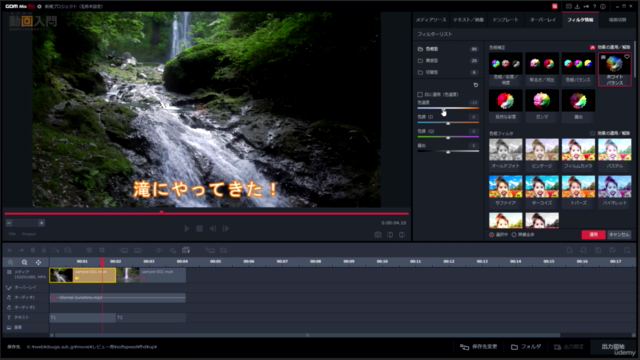The image size is (640, 360).
Task: Step back one frame in preview
Action: click(213, 229)
